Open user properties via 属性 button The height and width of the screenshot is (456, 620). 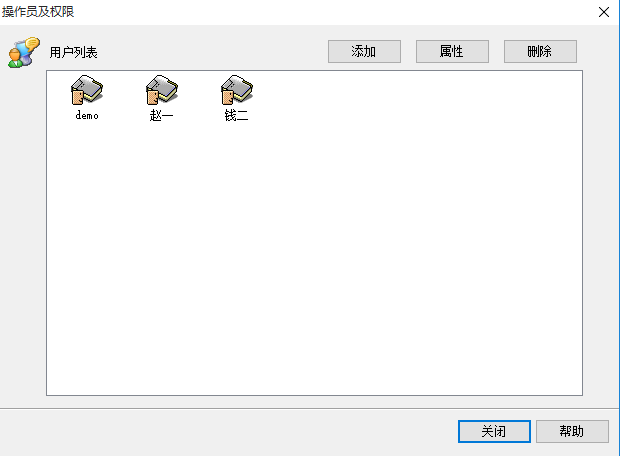452,51
